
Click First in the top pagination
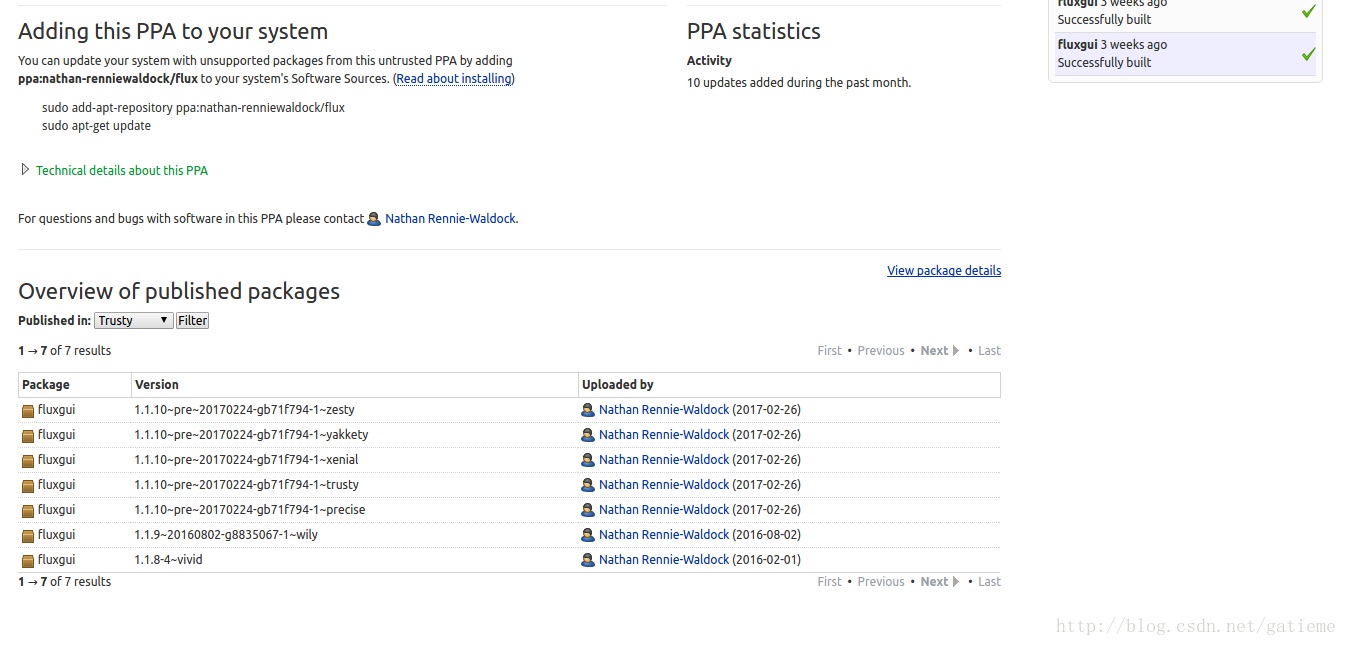830,351
